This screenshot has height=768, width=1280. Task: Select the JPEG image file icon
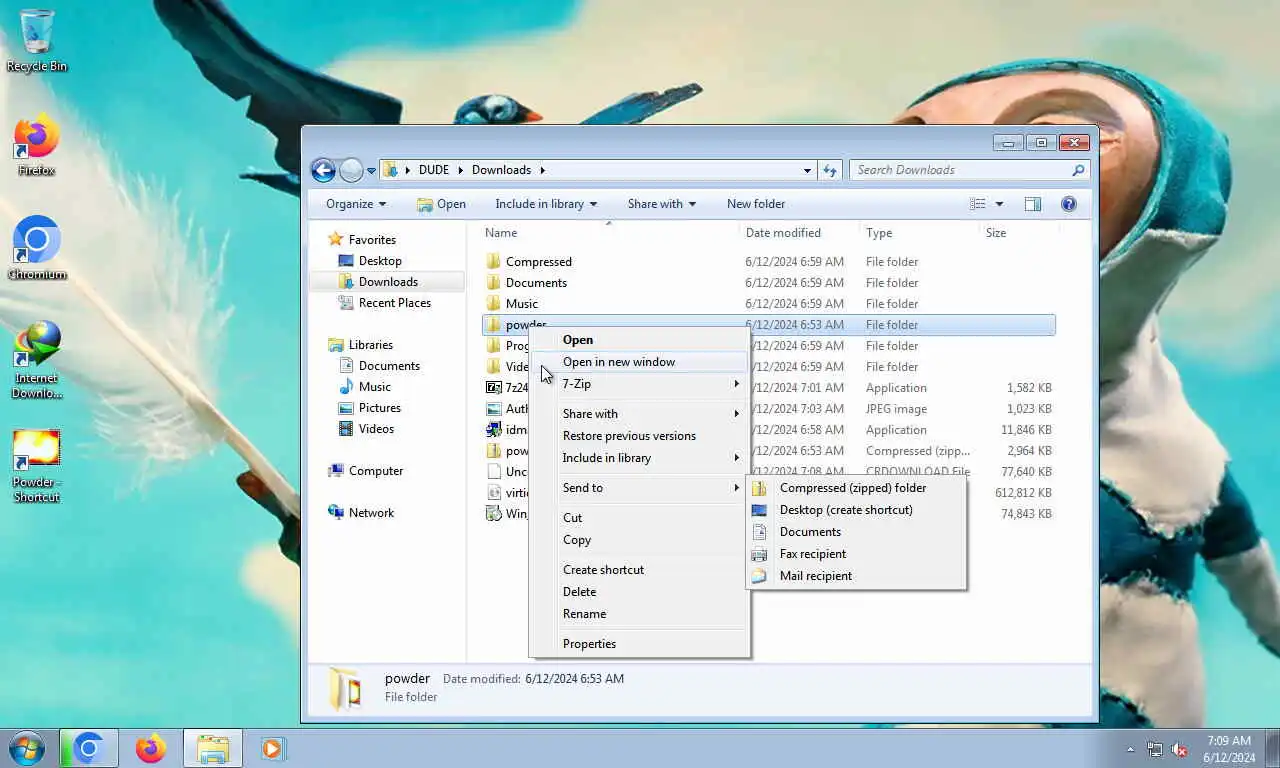[x=493, y=409]
